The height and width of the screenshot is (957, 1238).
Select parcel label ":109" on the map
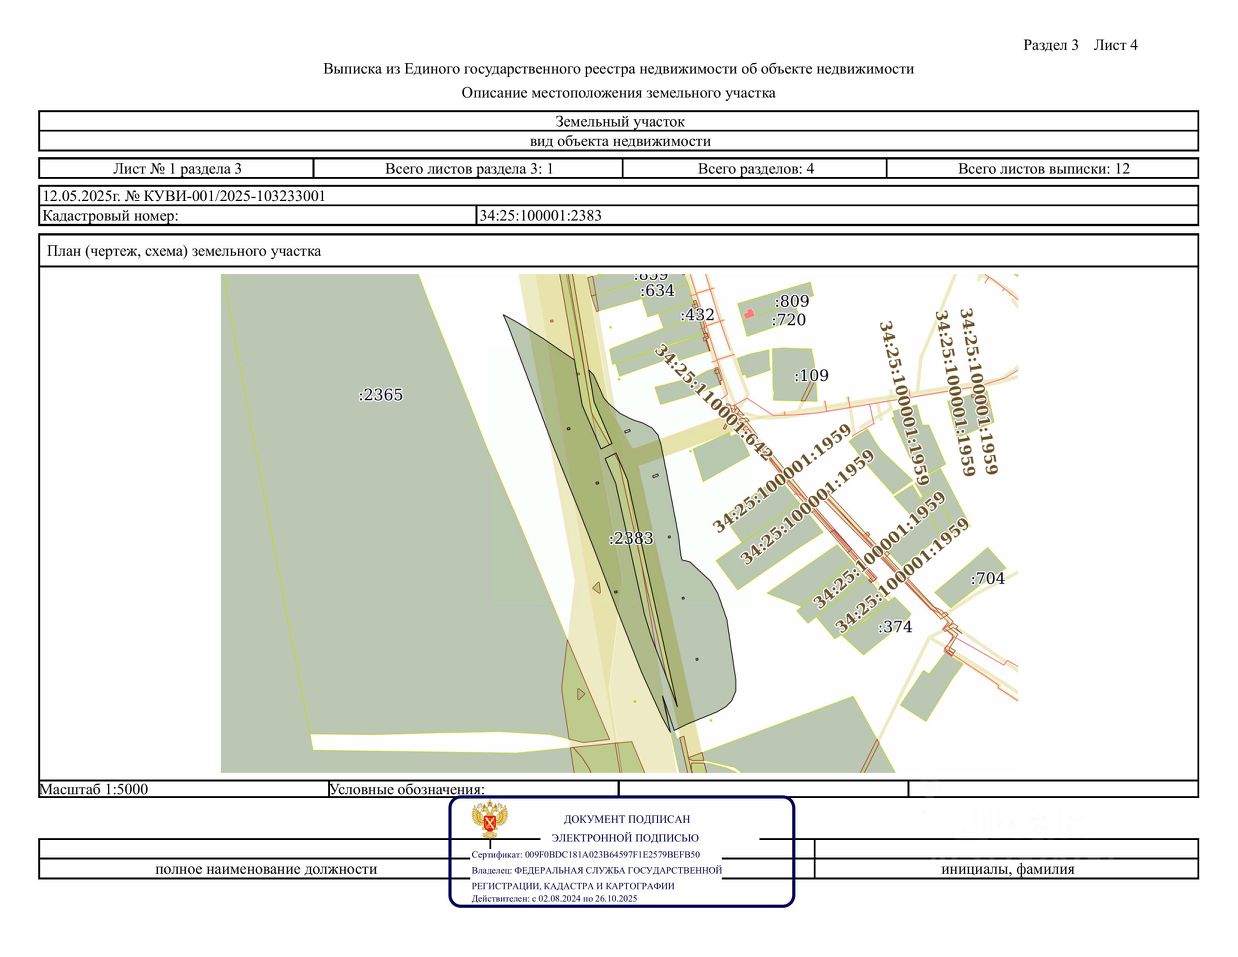click(x=811, y=376)
